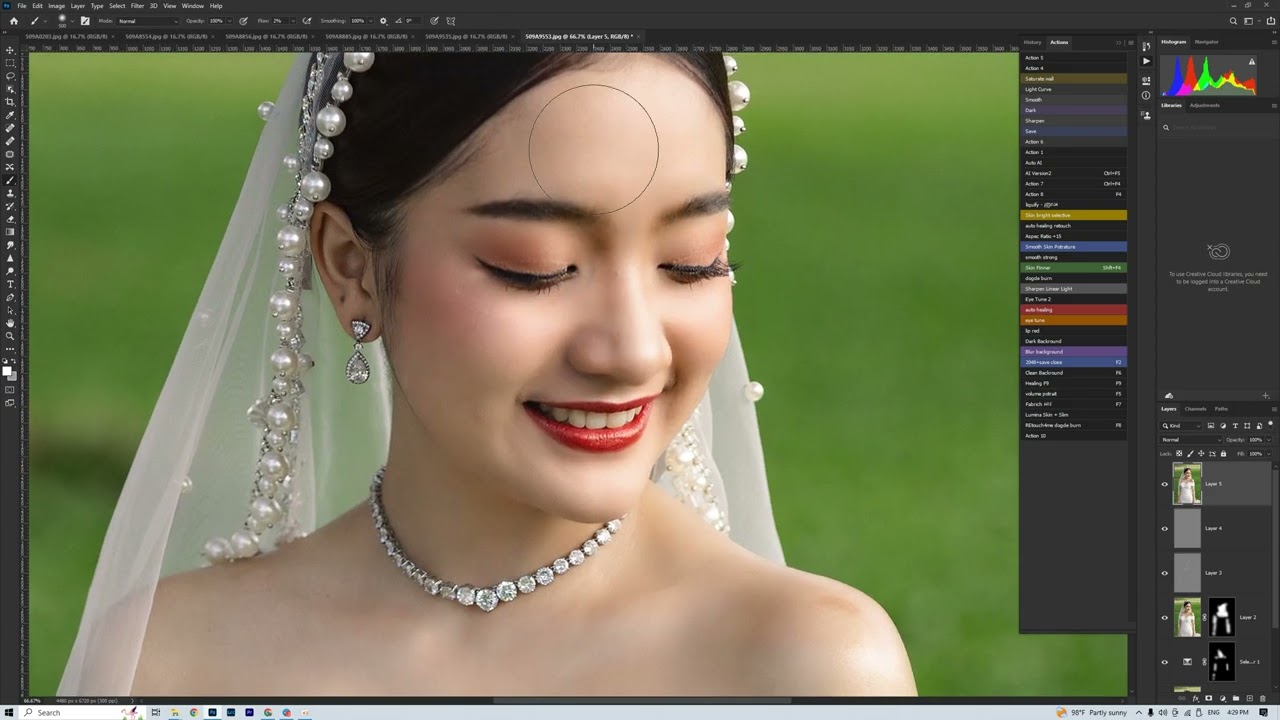
Task: Open the brush Opacity dropdown arrow
Action: pos(230,20)
